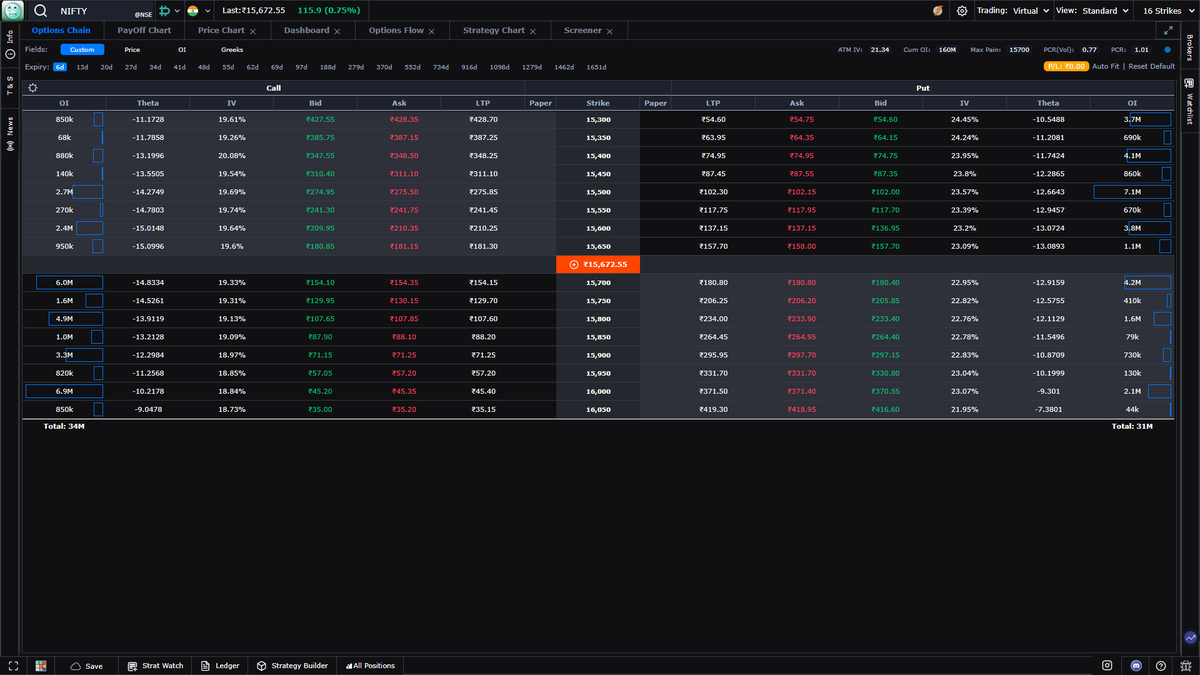Click the orange lightning icon
The image size is (1200, 675).
coord(937,11)
